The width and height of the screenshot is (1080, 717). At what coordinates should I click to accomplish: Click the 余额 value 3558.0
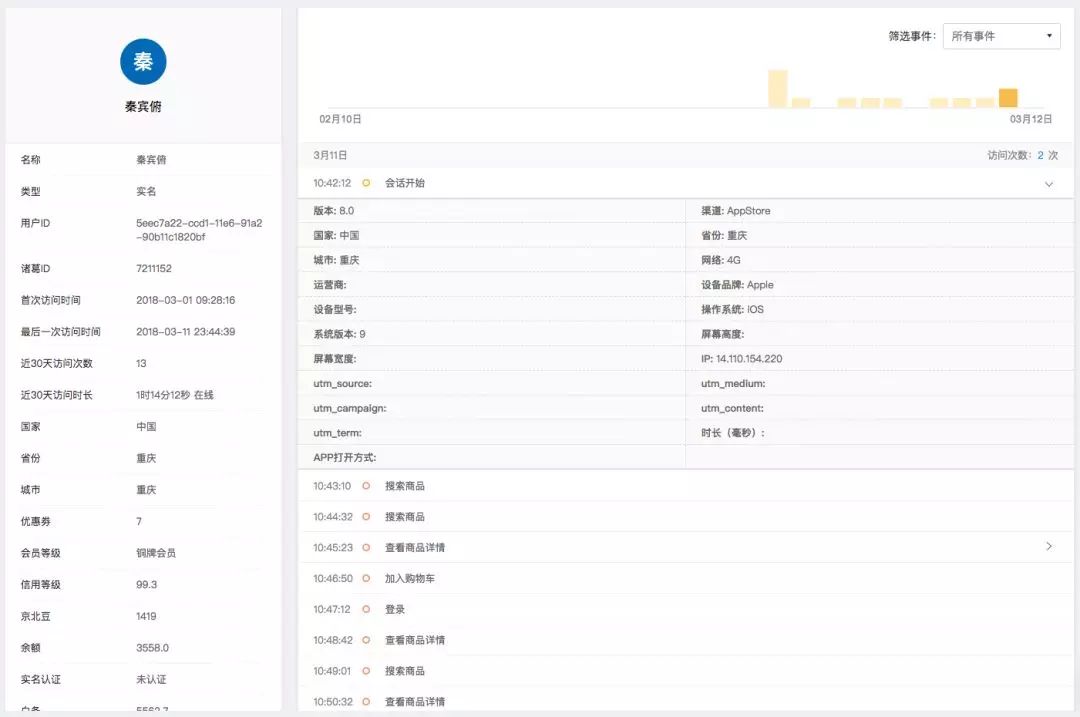152,648
